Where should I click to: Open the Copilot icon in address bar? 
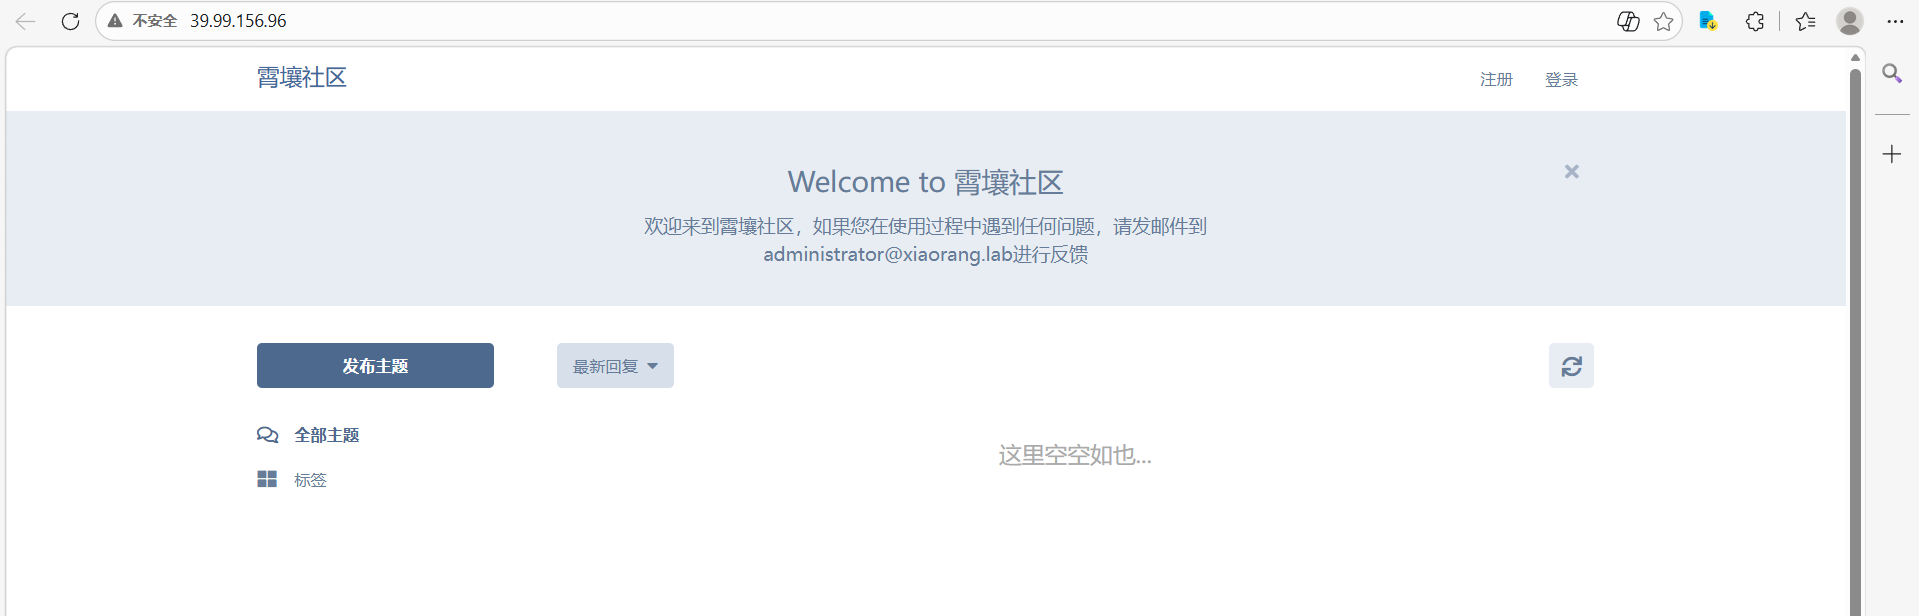coord(1628,21)
